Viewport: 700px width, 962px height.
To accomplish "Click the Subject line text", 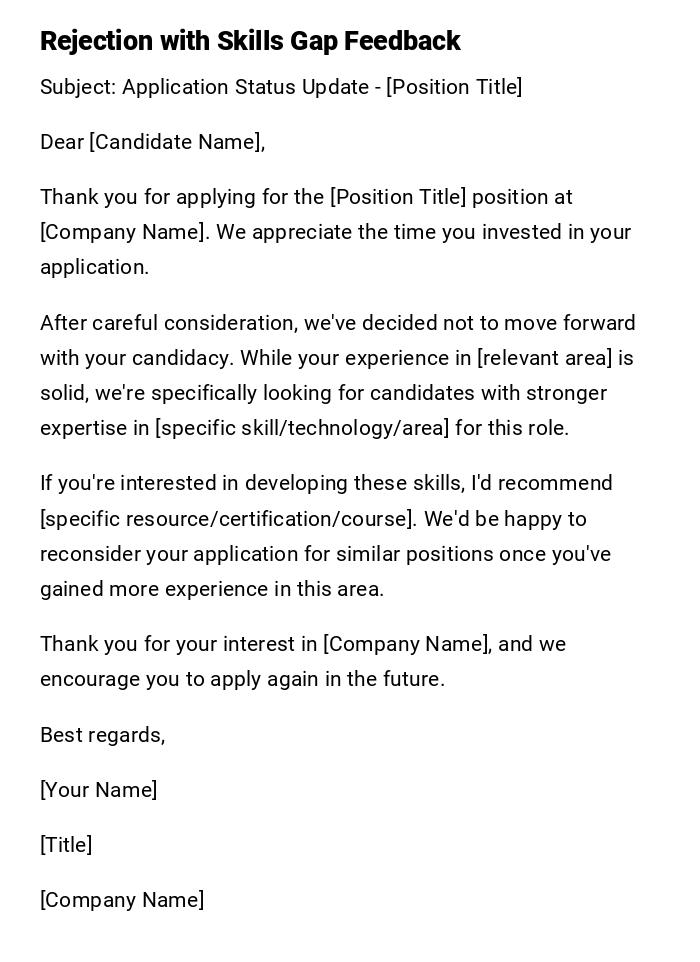I will tap(281, 87).
